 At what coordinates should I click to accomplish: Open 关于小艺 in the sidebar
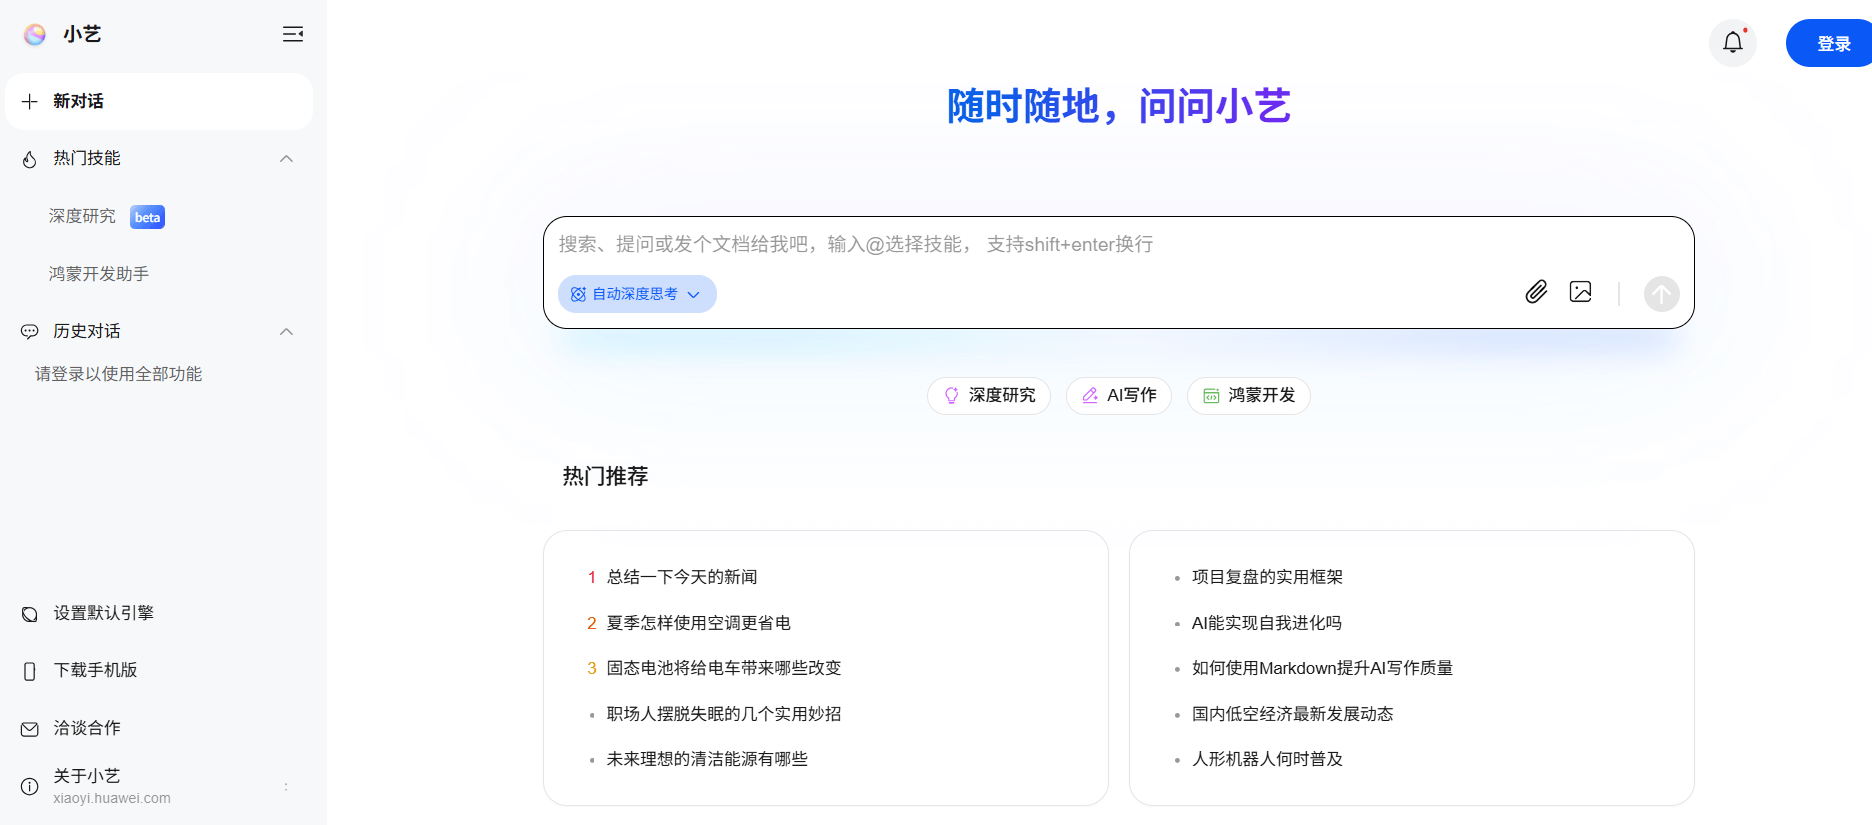[87, 776]
